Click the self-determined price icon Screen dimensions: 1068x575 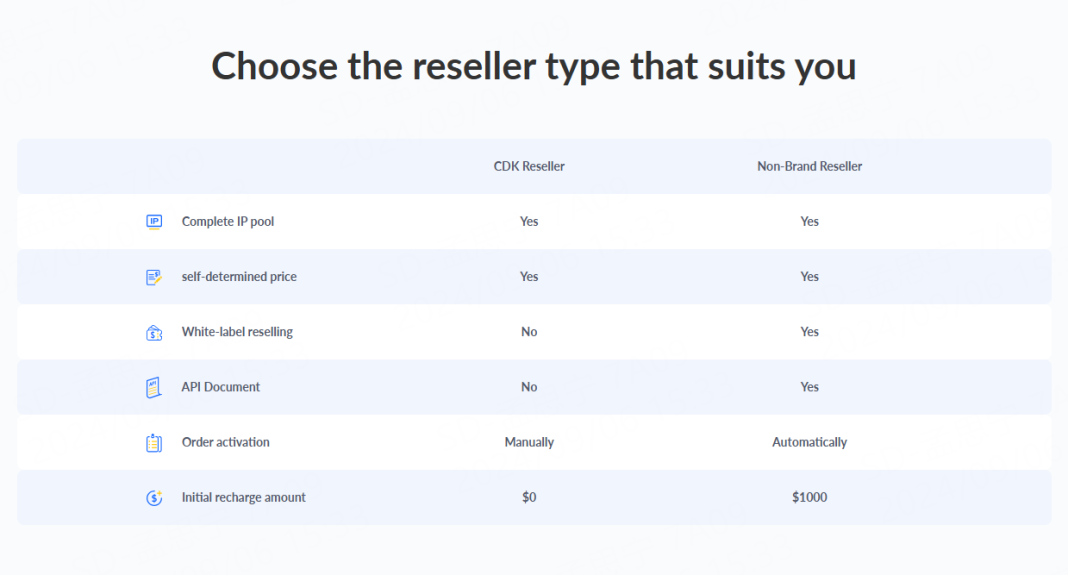point(154,277)
